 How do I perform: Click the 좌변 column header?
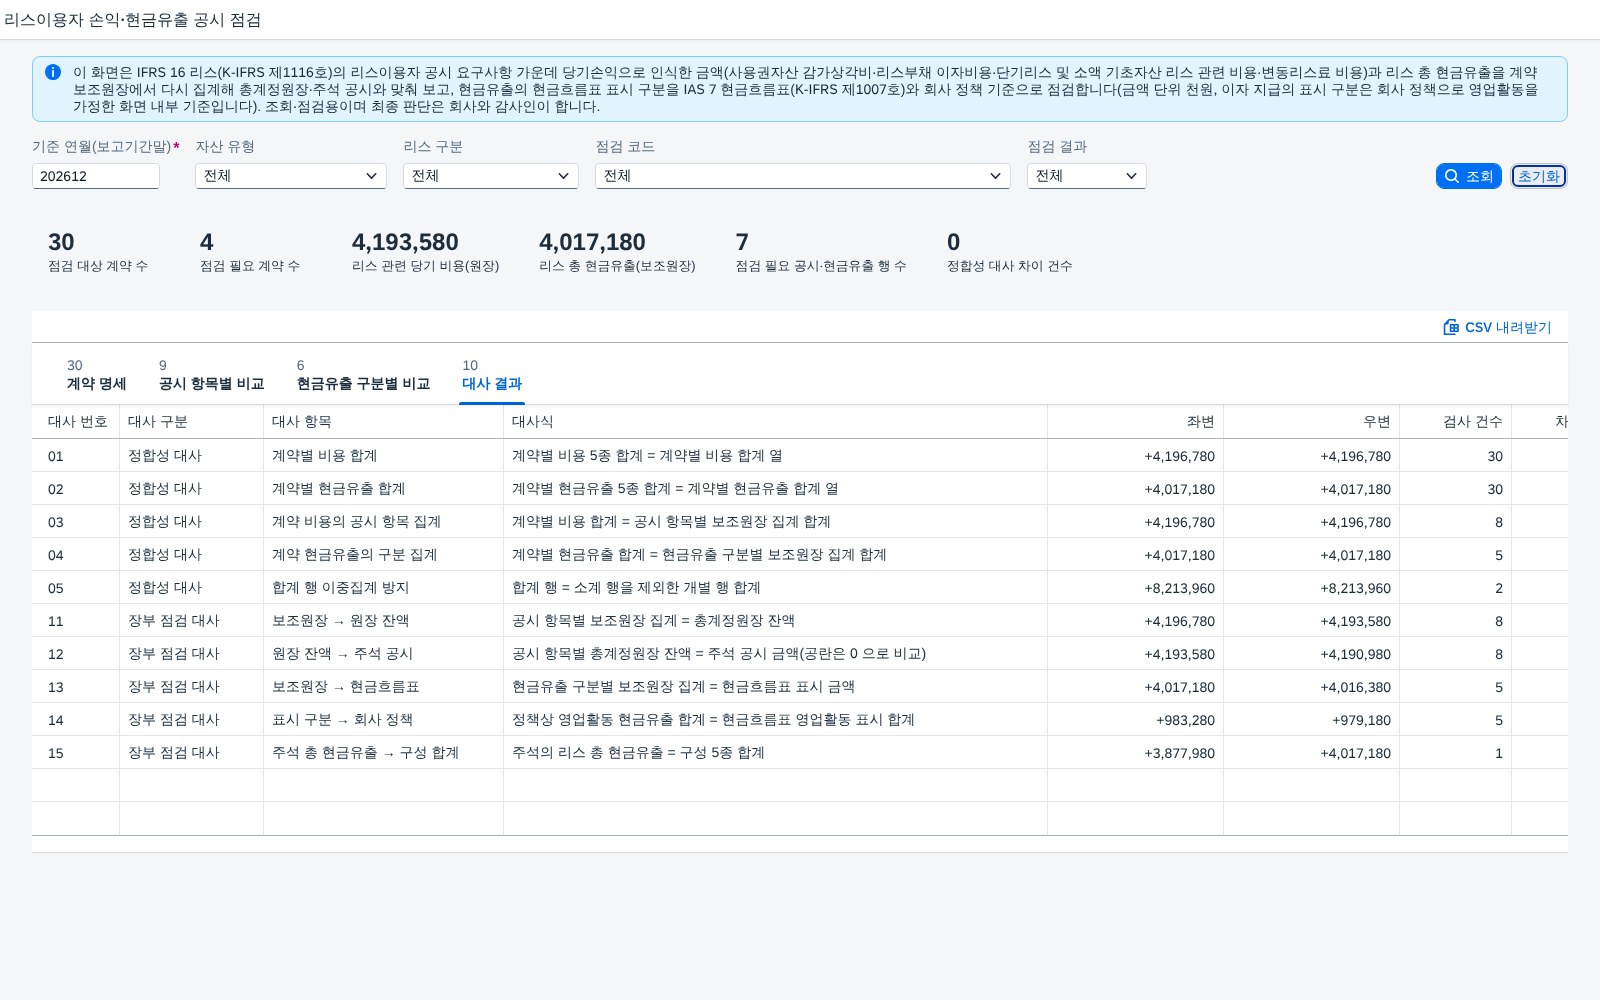click(x=1136, y=422)
